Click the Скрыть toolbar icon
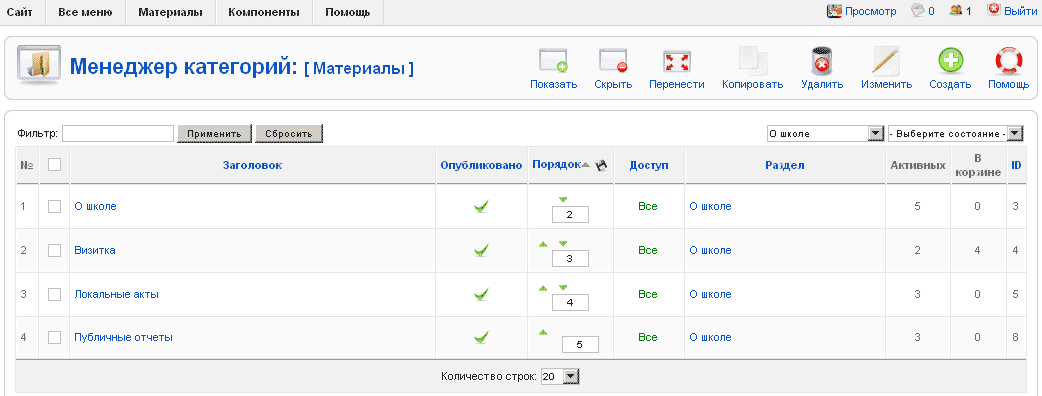The image size is (1042, 396). [x=613, y=60]
